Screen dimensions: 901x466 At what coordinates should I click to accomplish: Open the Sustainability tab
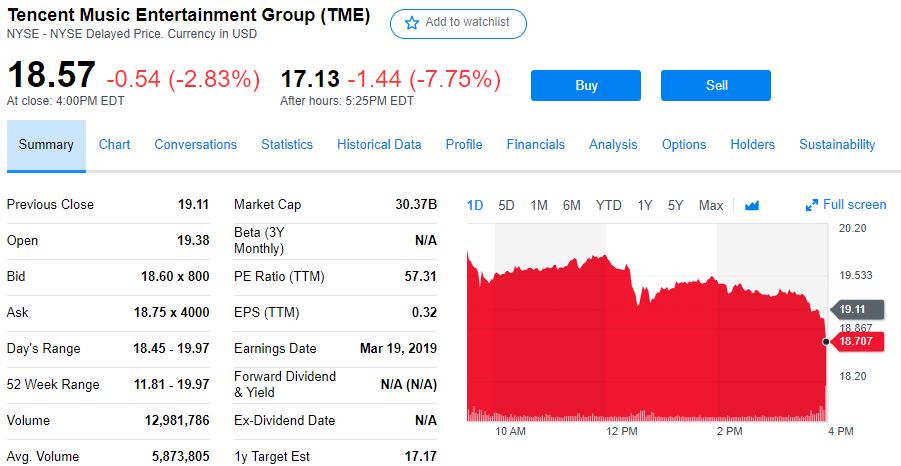[x=837, y=145]
